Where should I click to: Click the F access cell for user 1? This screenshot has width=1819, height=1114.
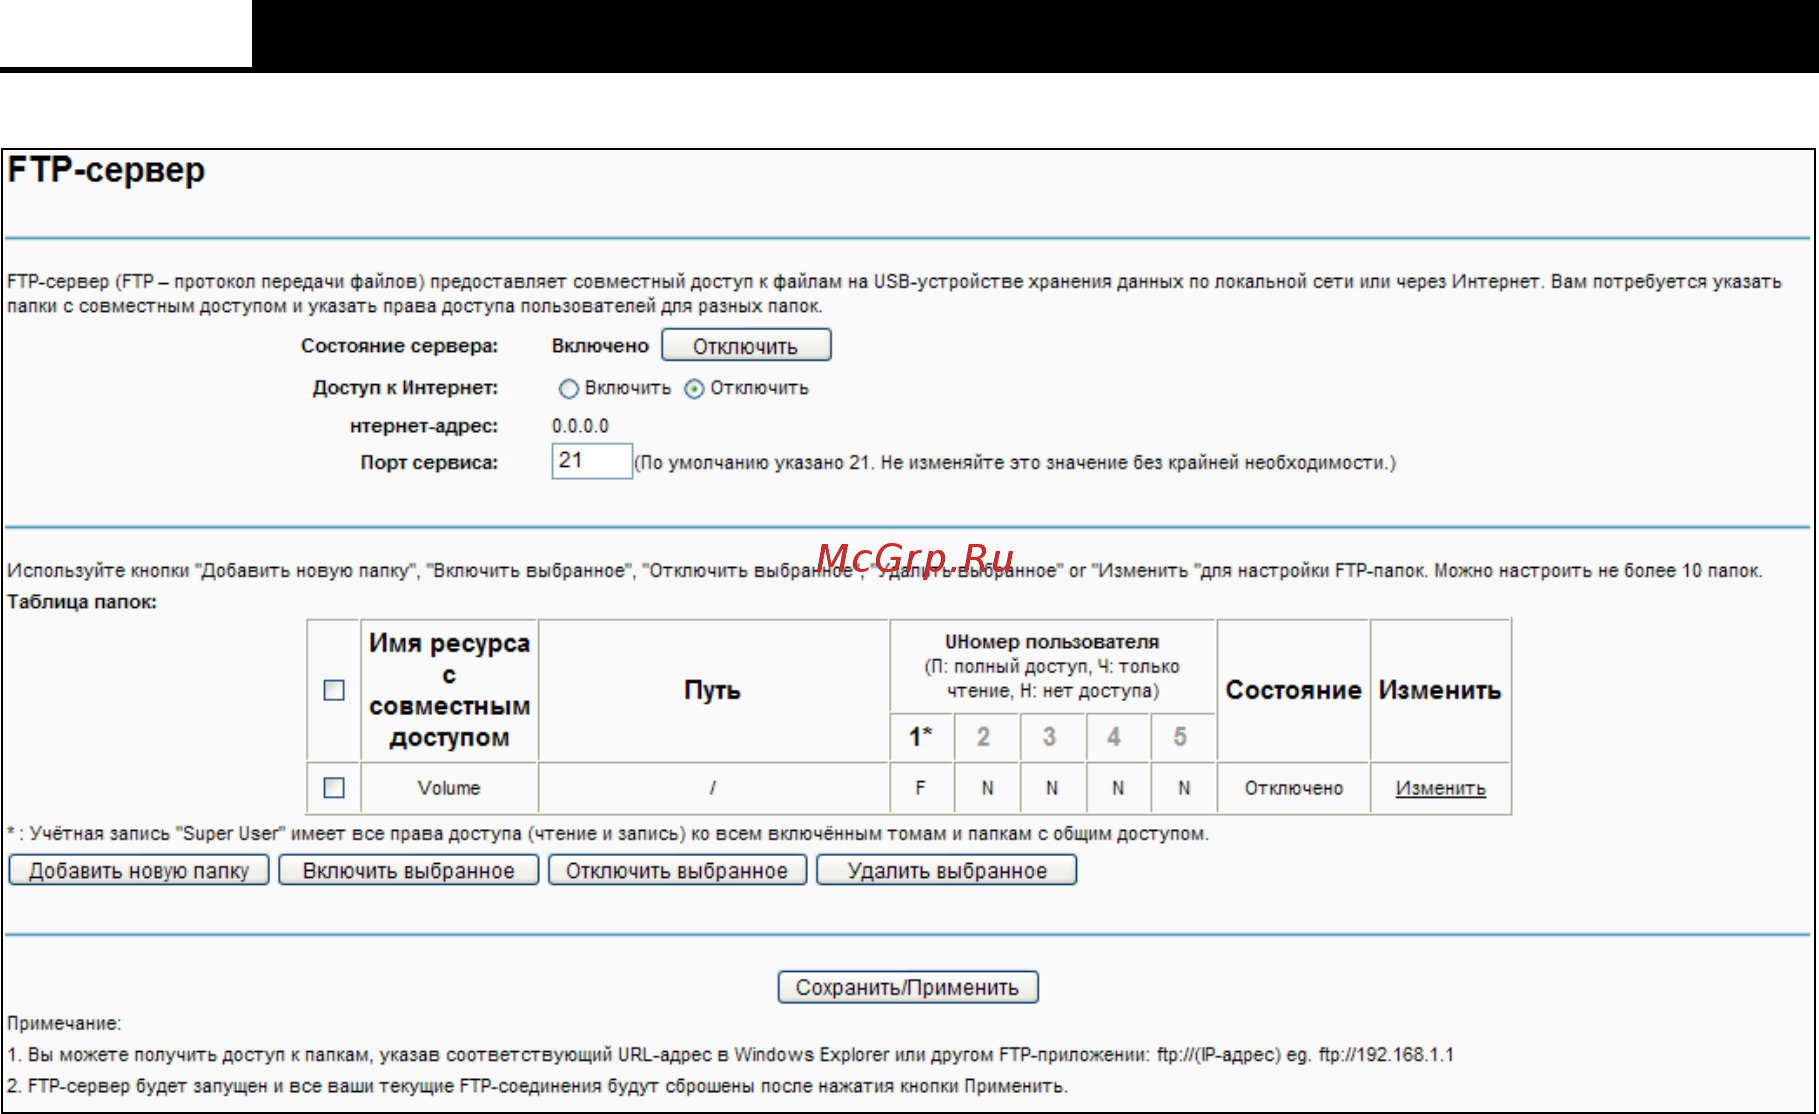click(921, 788)
